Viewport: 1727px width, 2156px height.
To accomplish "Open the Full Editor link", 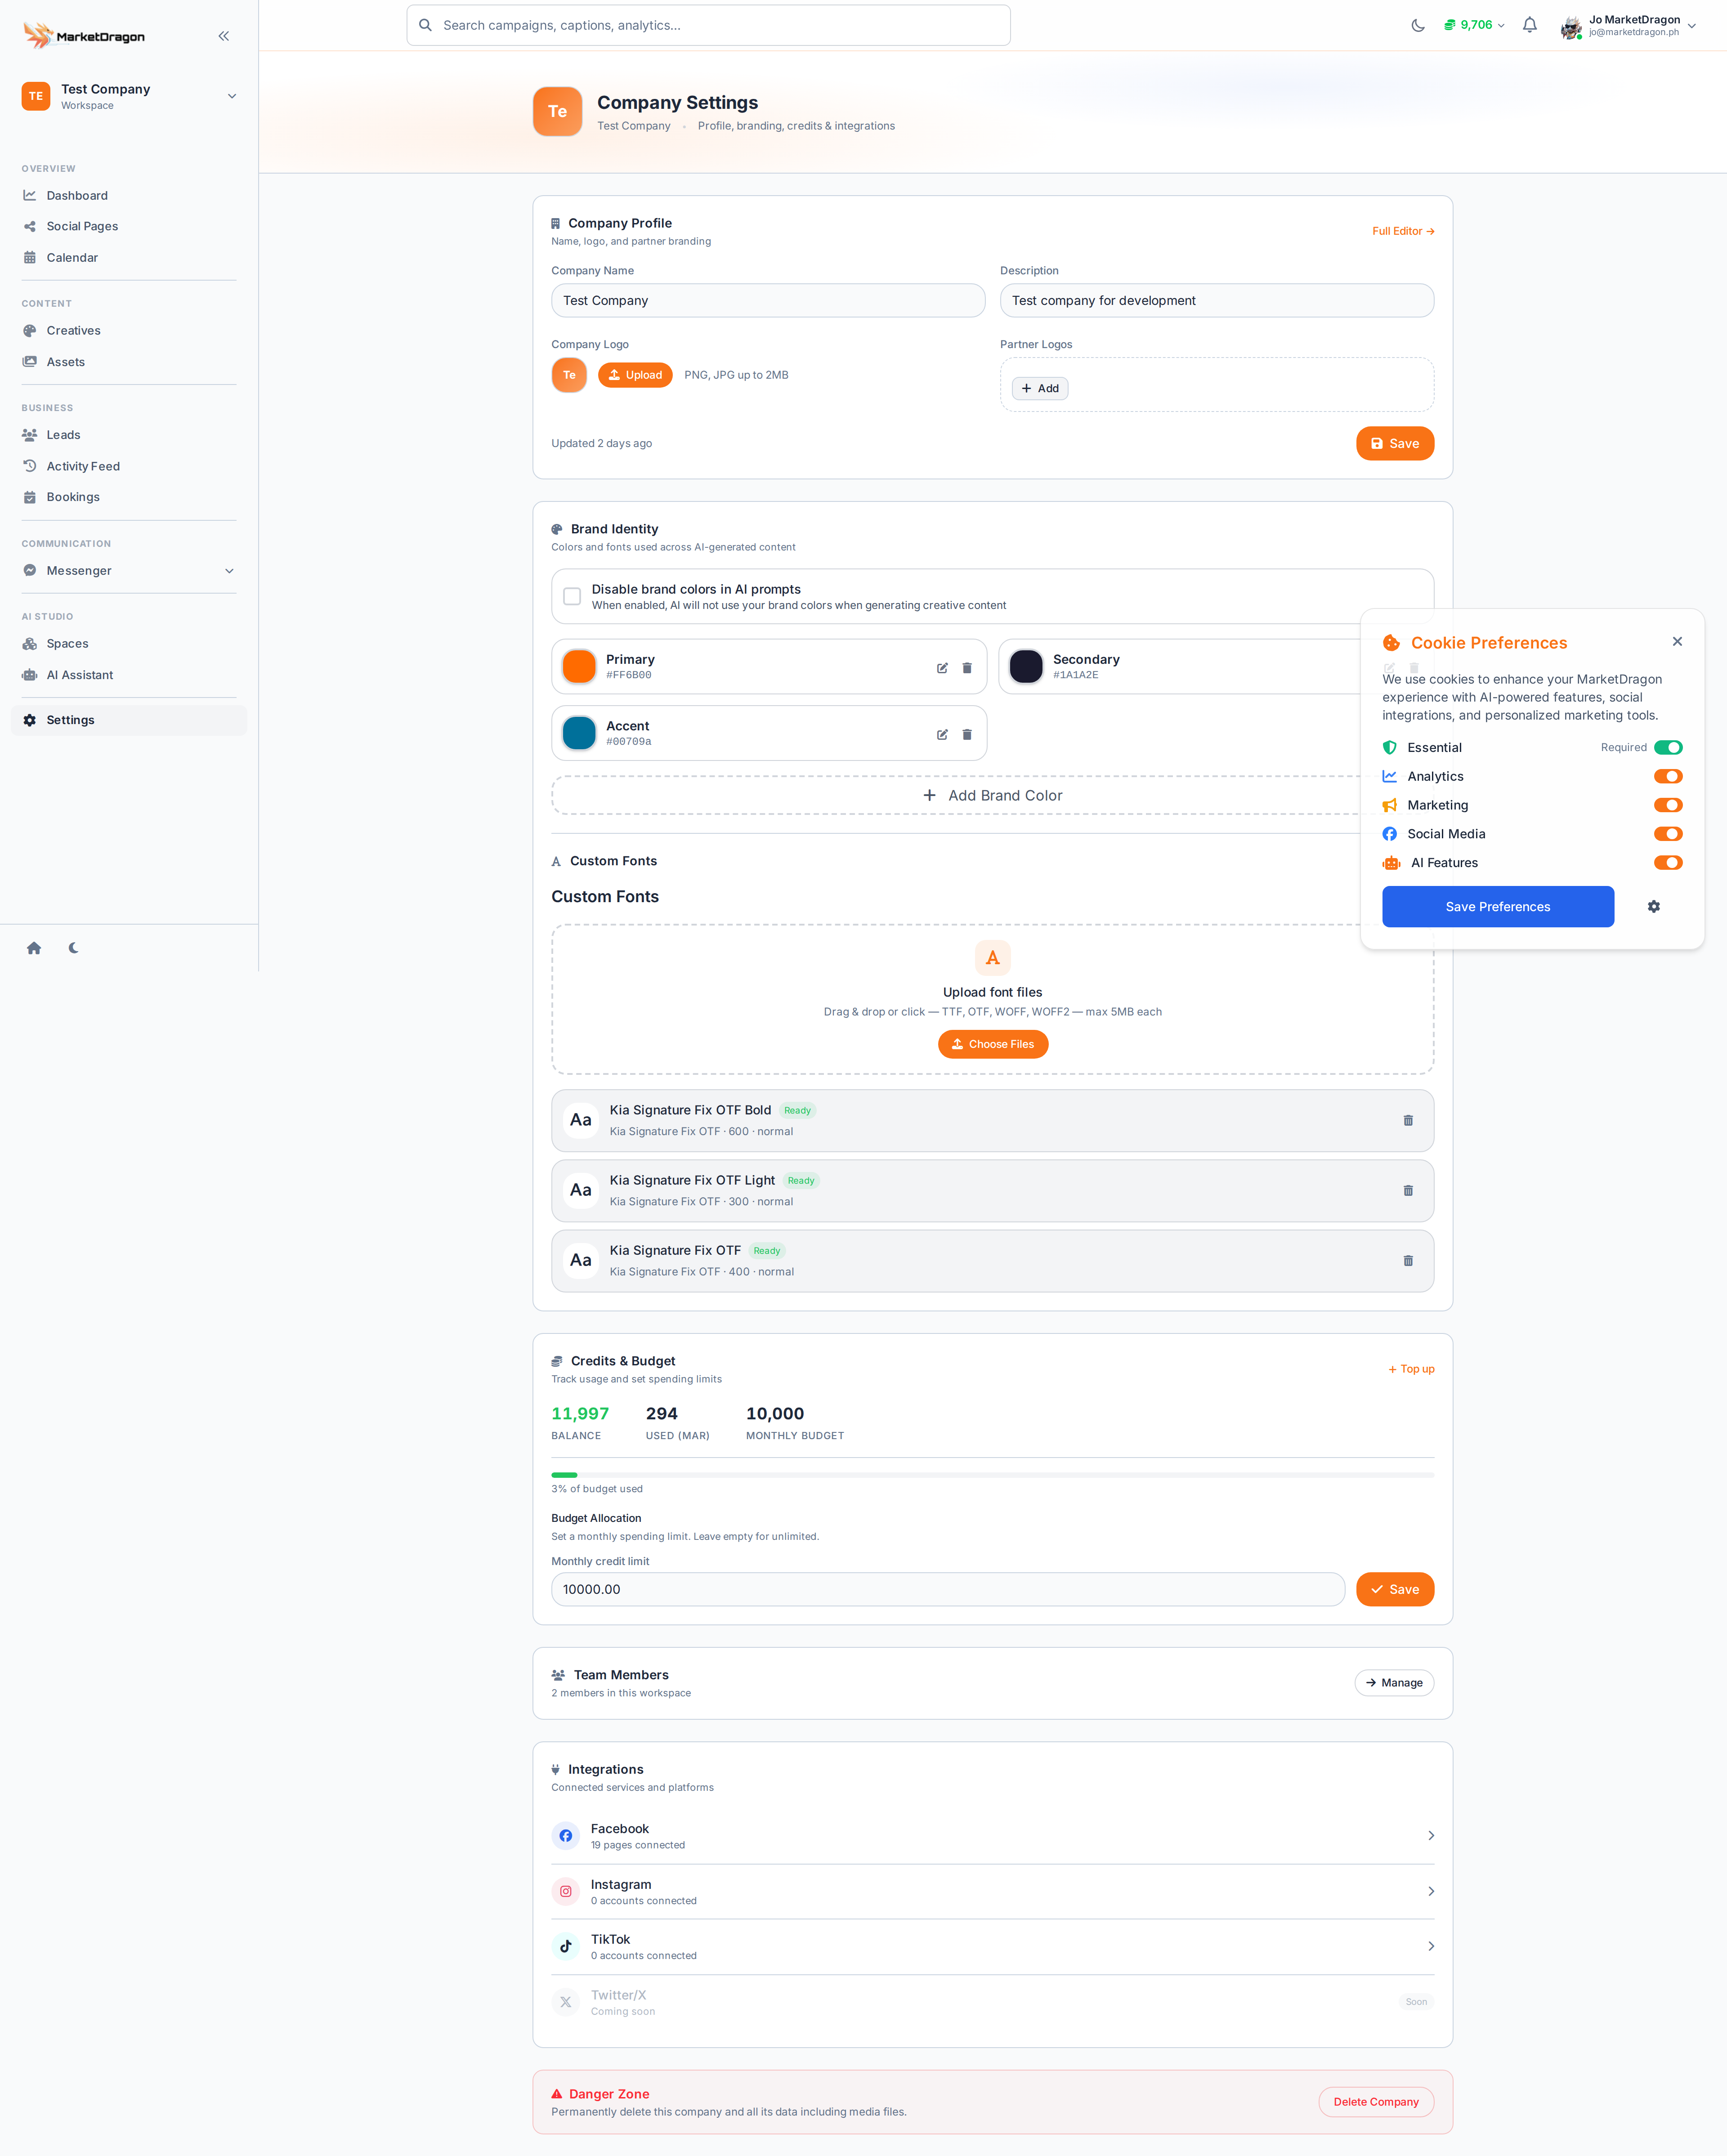I will coord(1403,231).
